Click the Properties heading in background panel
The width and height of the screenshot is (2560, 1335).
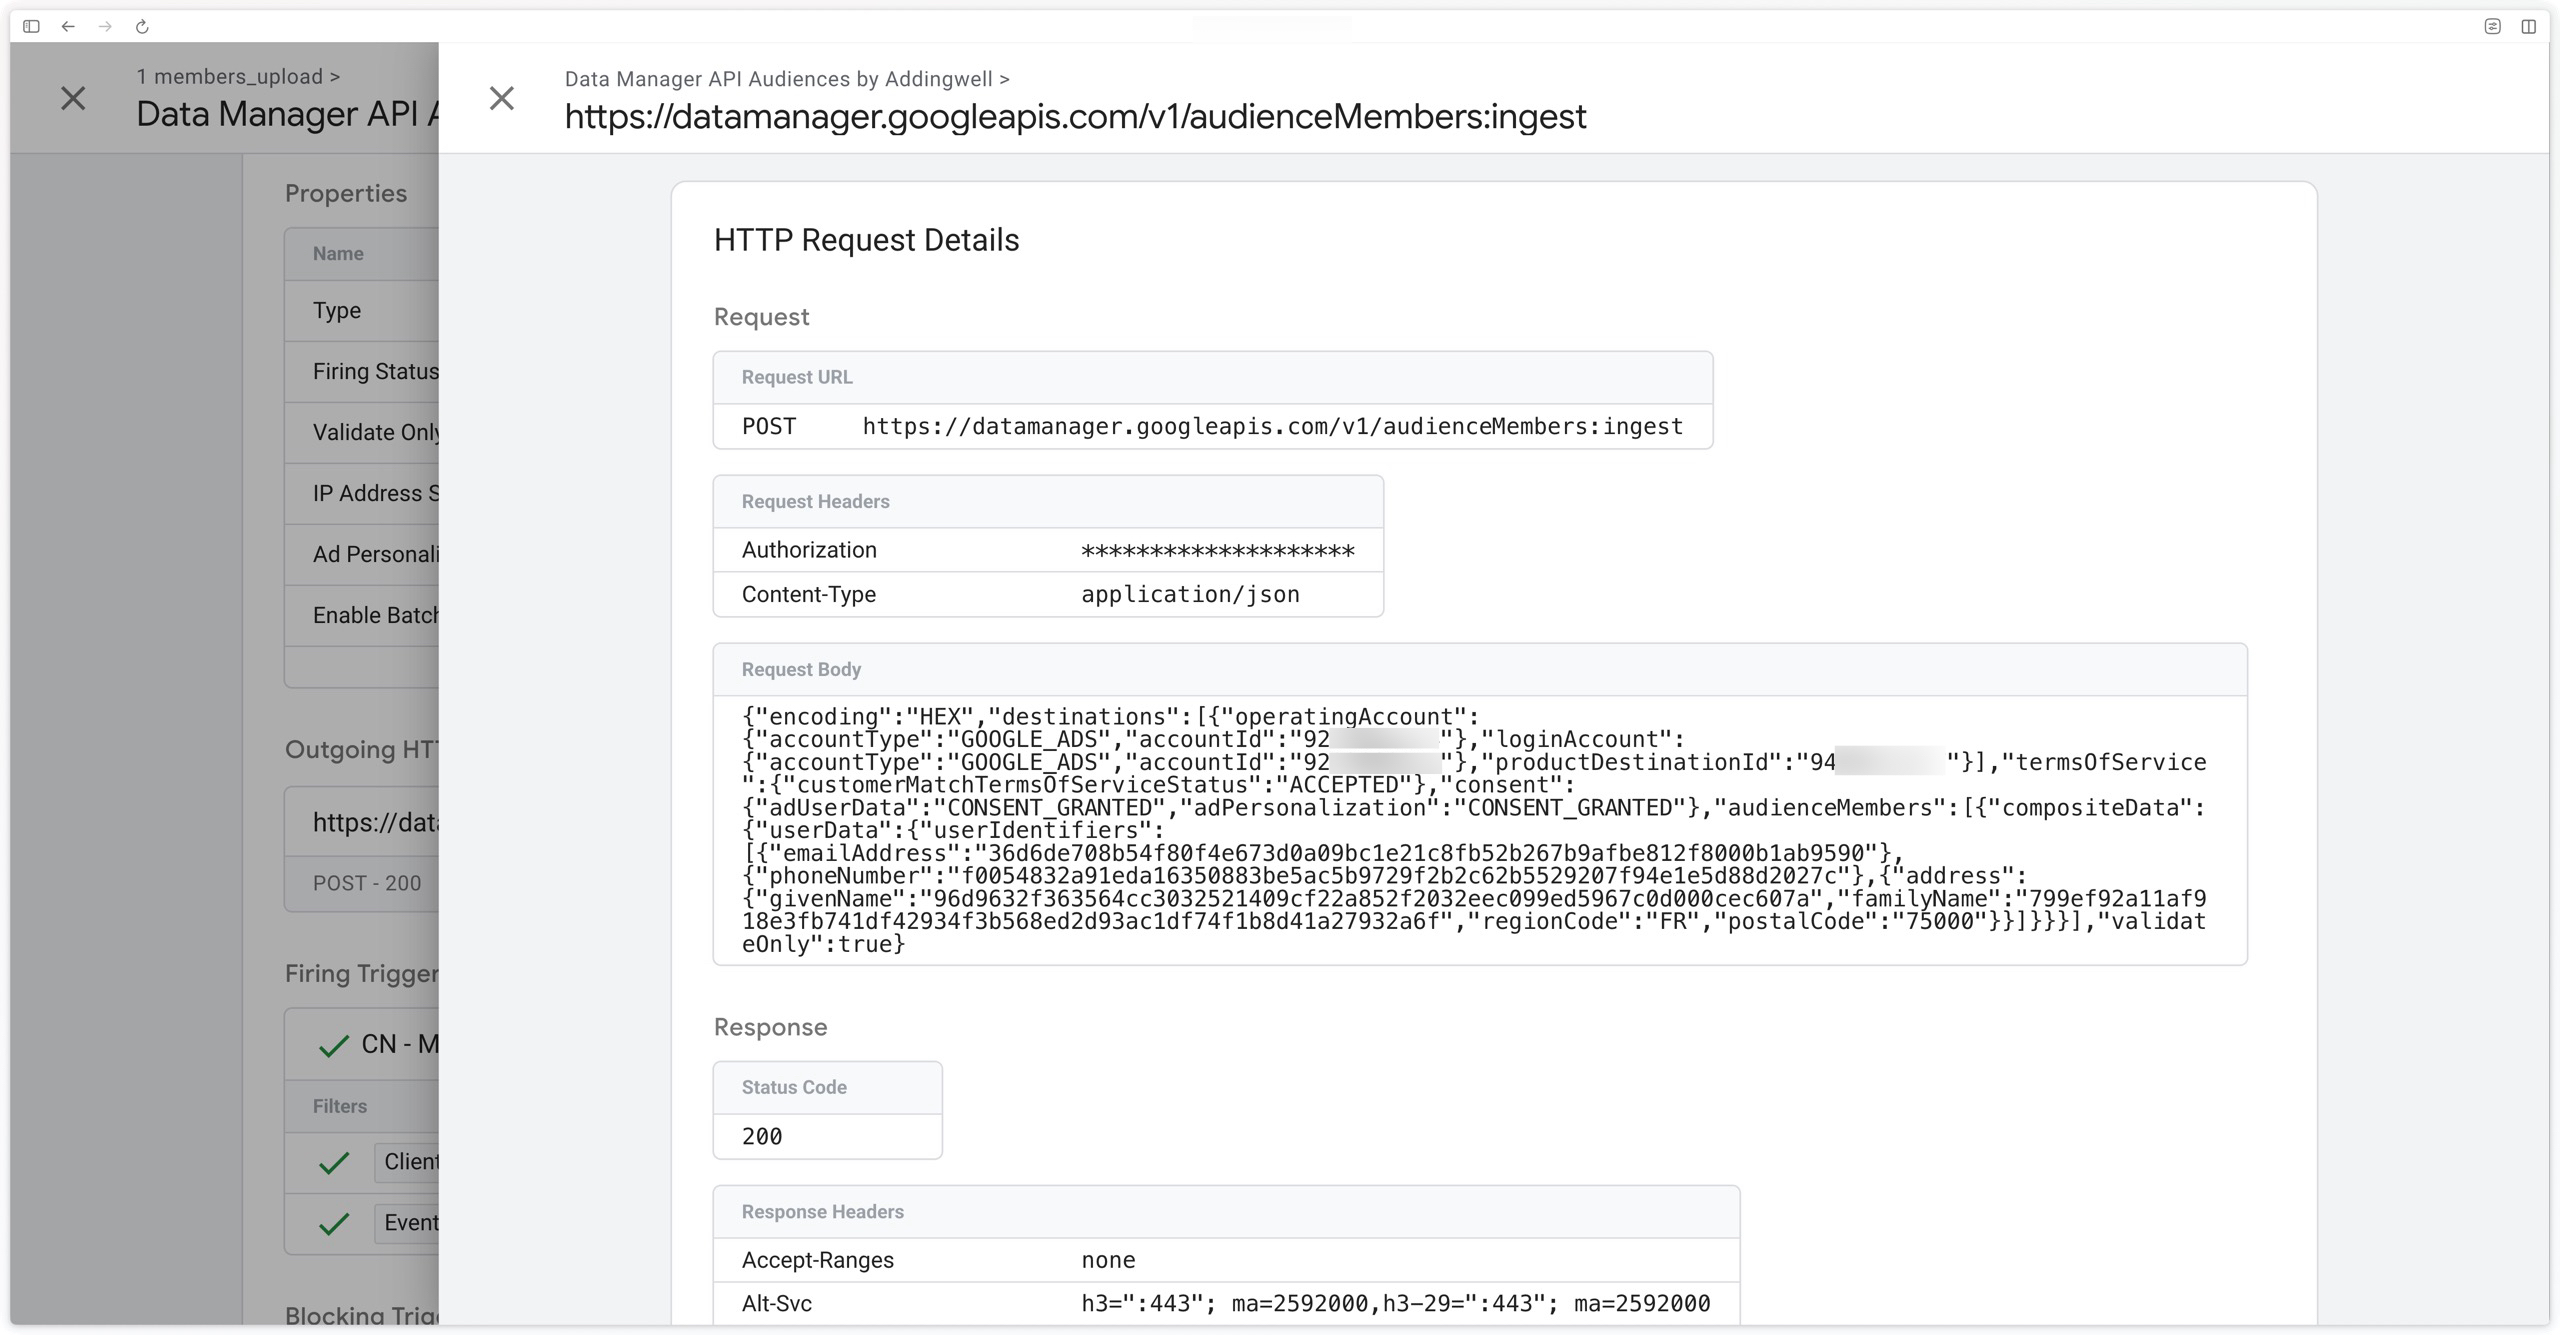[x=346, y=193]
